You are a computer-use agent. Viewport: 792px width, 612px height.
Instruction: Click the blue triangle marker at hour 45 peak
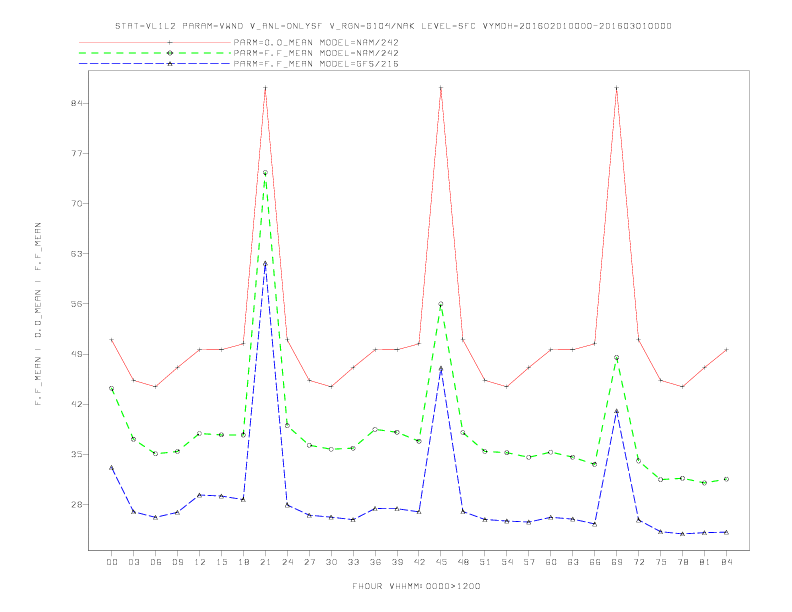click(441, 369)
